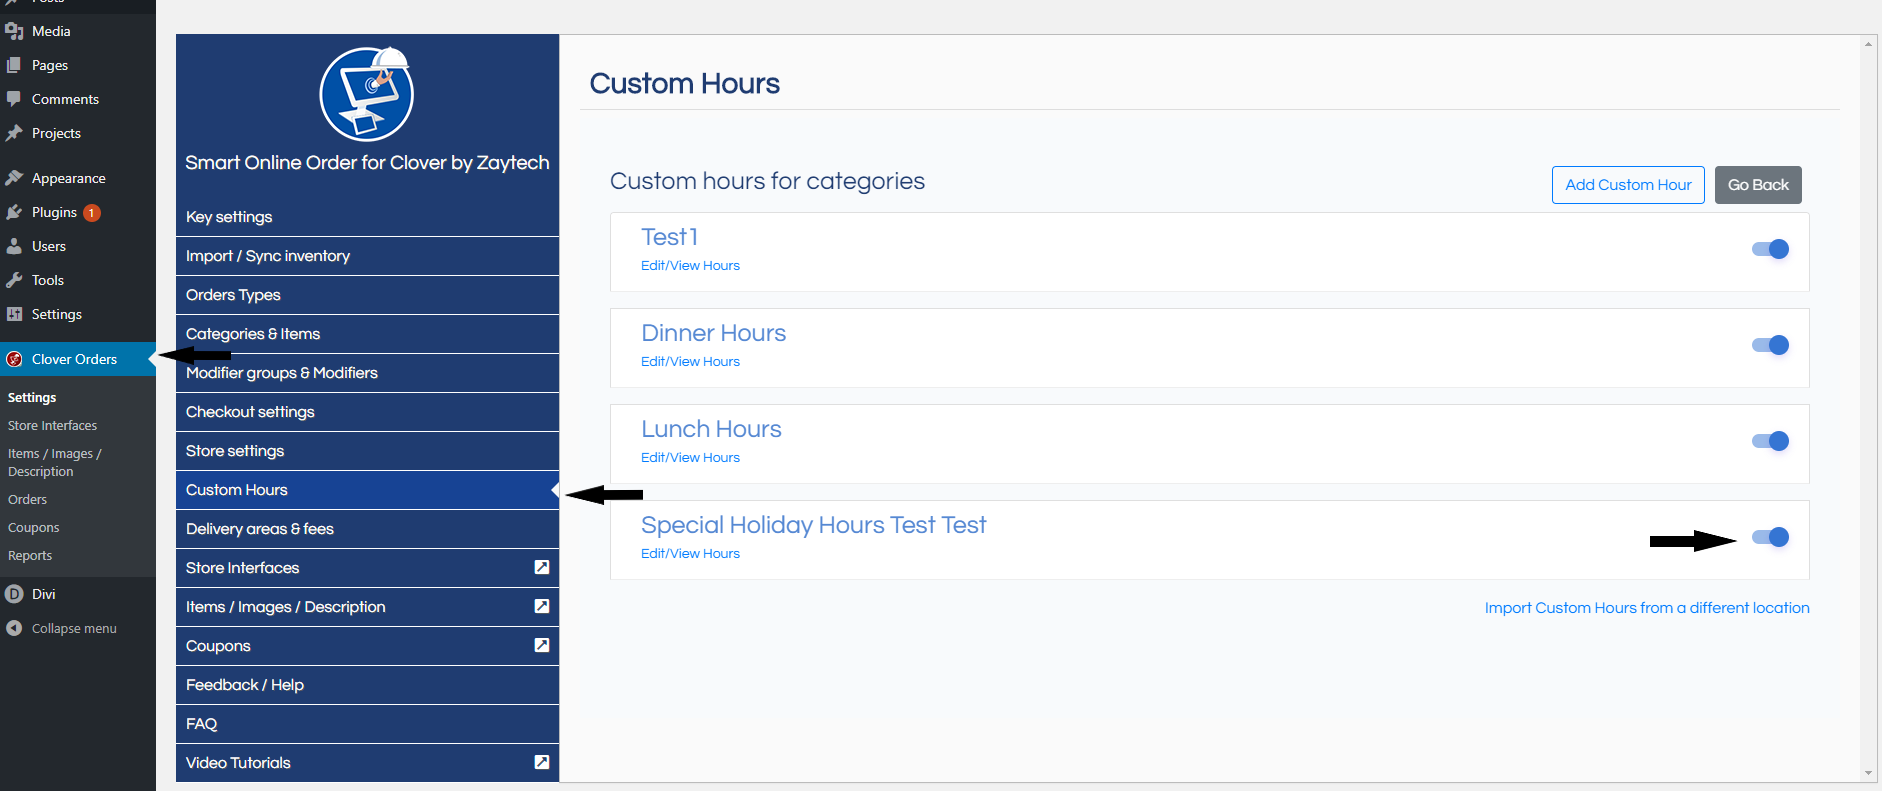Click the Users person icon
Image resolution: width=1882 pixels, height=791 pixels.
click(x=14, y=246)
